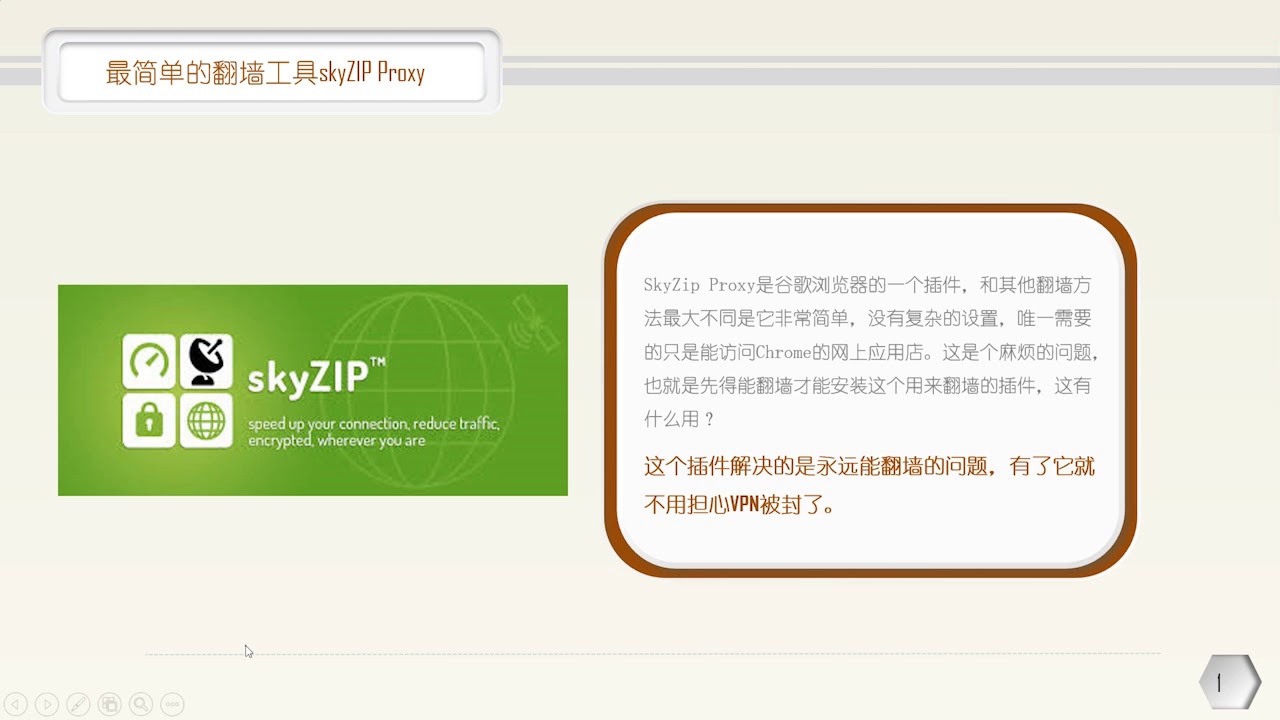Activate the slideshow zoom magnifier
Screen dimensions: 1280x720
pos(141,704)
